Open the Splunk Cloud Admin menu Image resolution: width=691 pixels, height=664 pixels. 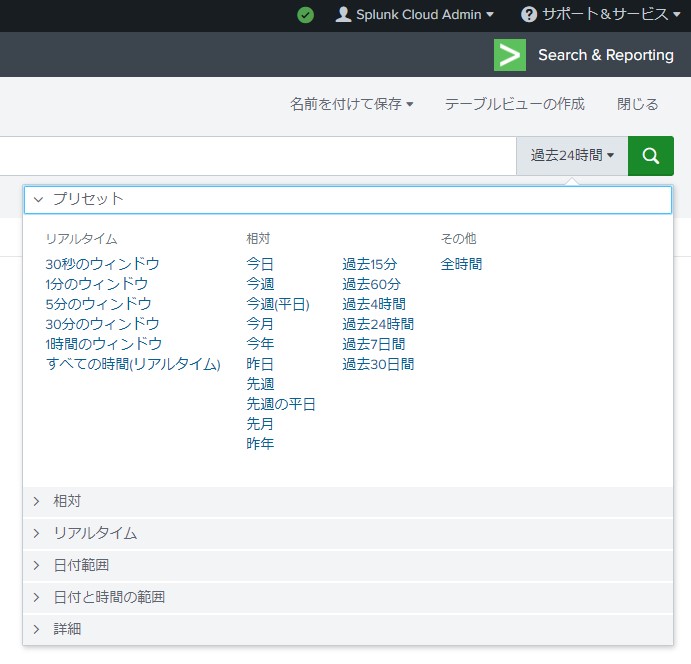(414, 15)
